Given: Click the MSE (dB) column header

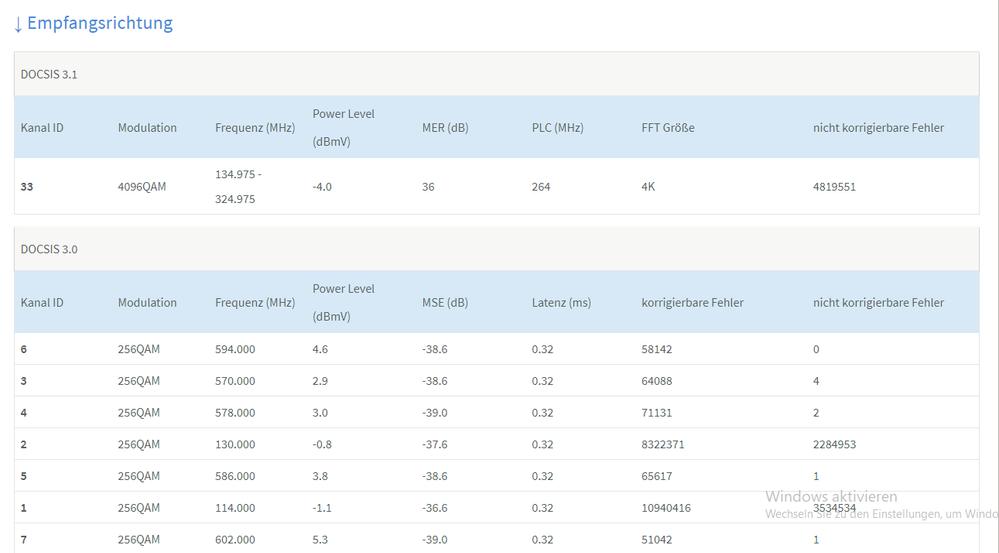Looking at the screenshot, I should [x=444, y=302].
